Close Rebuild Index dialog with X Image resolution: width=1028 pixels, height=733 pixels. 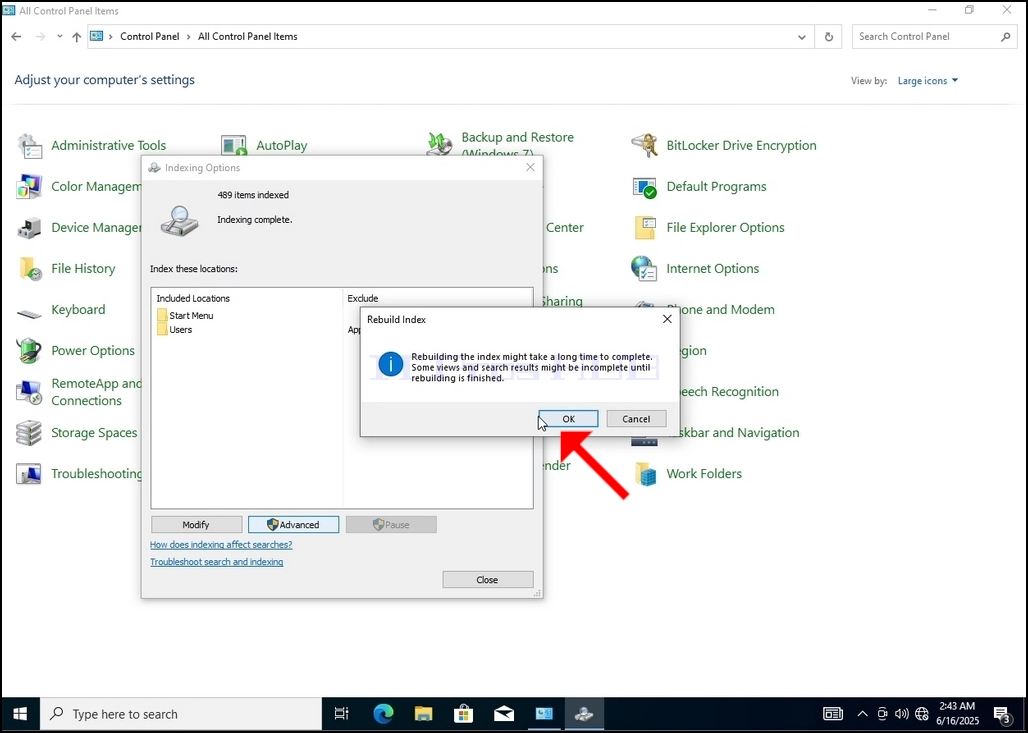pos(667,319)
